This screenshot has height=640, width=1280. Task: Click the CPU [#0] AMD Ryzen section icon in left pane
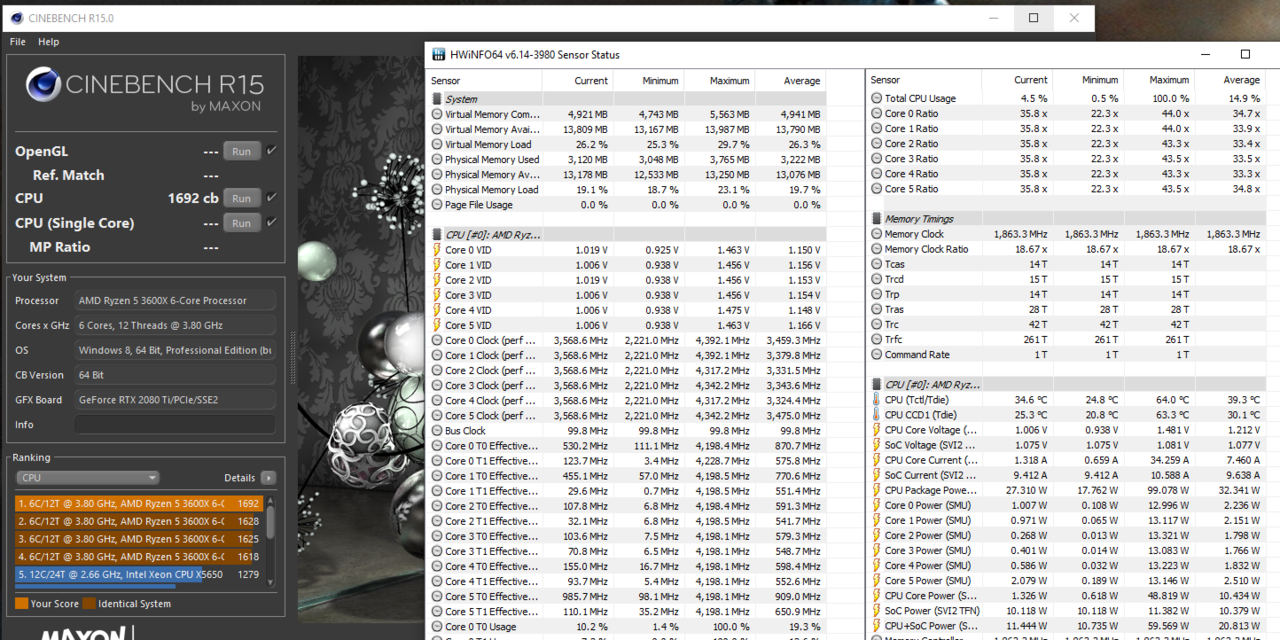[436, 234]
